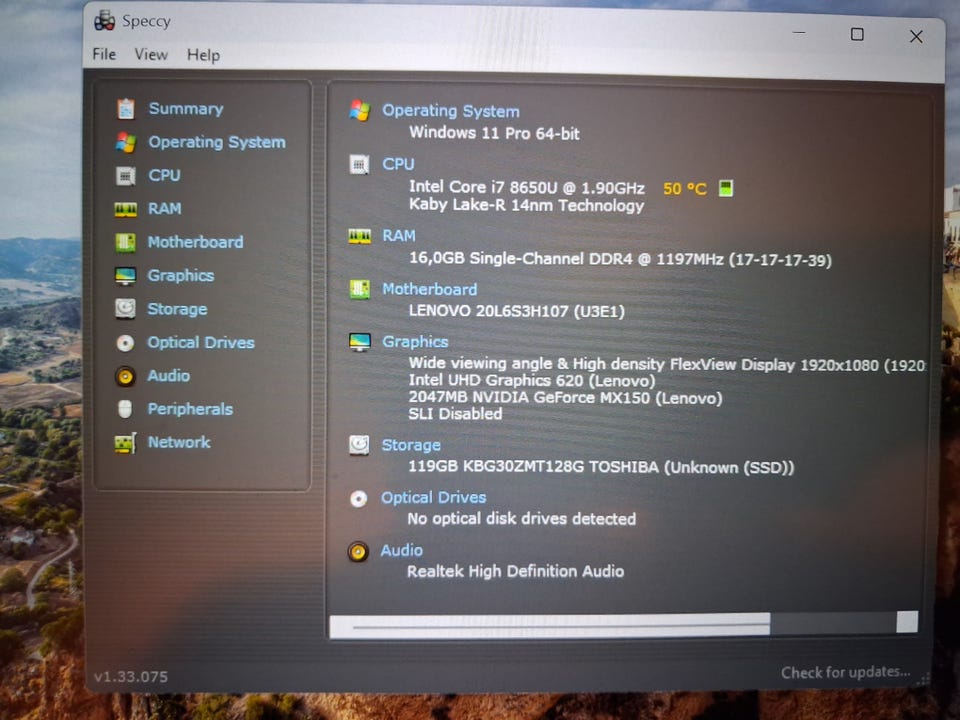
Task: Click the Graphics heading link in summary
Action: (x=414, y=342)
